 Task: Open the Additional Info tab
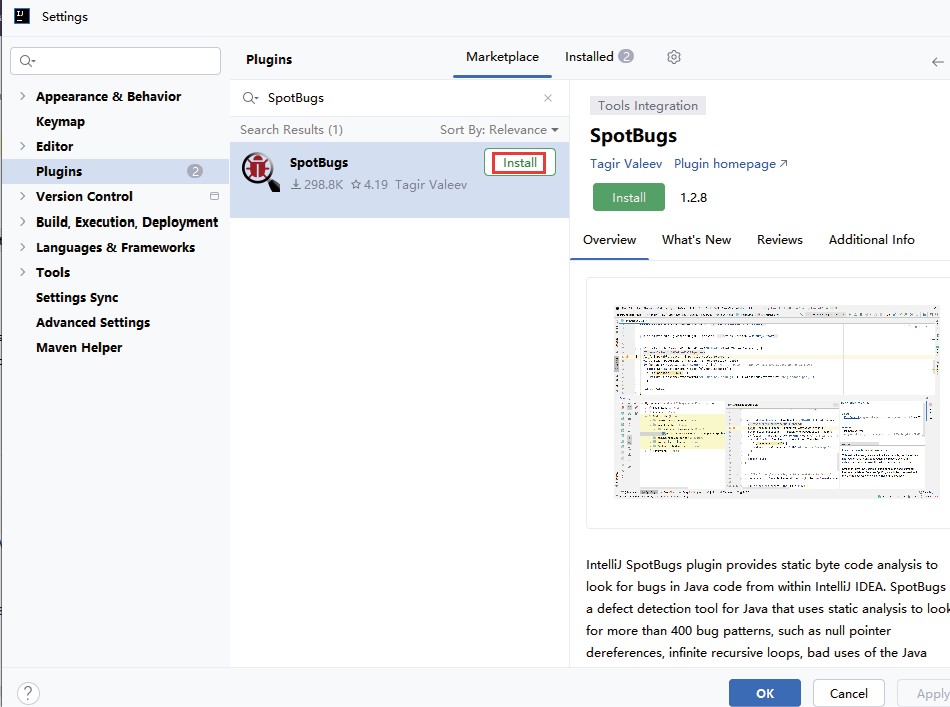[871, 240]
